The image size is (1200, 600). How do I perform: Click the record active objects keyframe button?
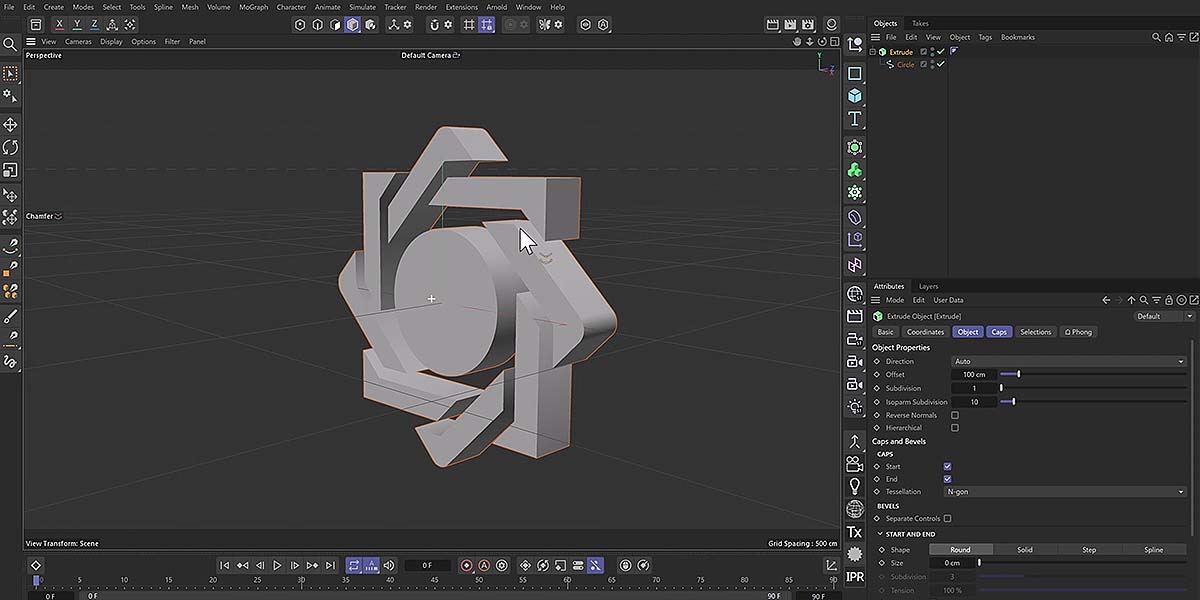click(466, 565)
